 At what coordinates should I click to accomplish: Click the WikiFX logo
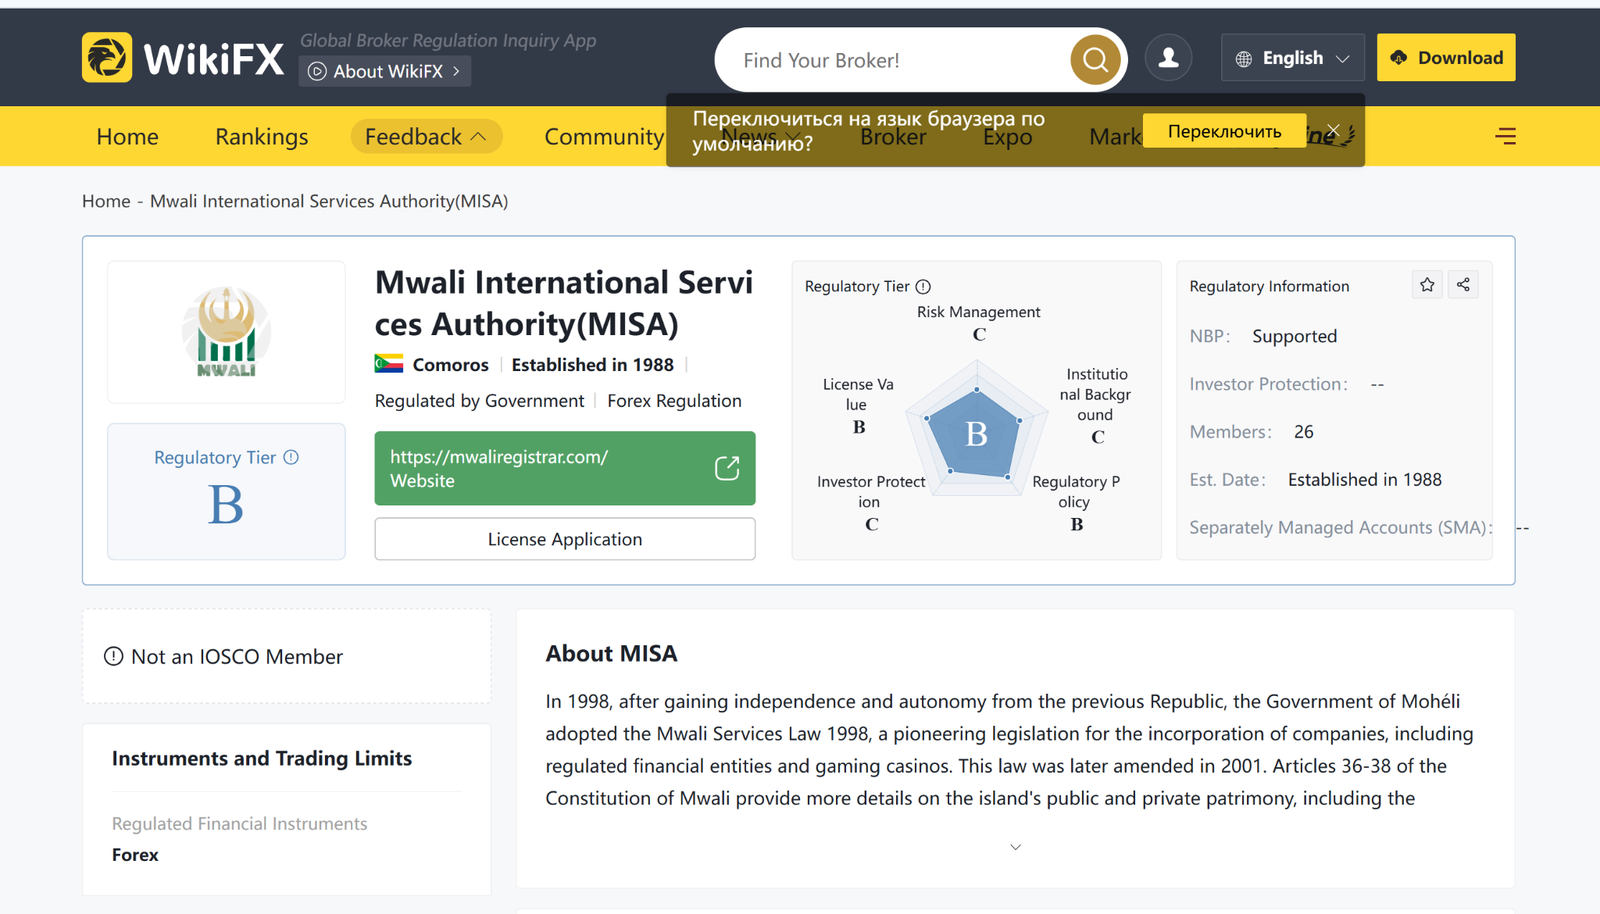(x=183, y=58)
